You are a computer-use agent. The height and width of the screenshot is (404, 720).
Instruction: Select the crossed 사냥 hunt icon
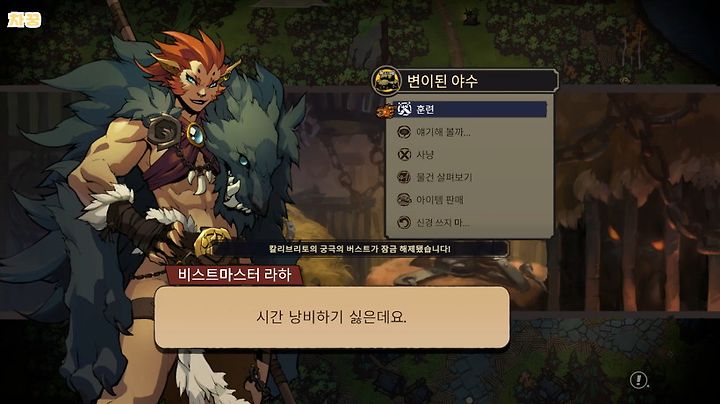coord(404,155)
